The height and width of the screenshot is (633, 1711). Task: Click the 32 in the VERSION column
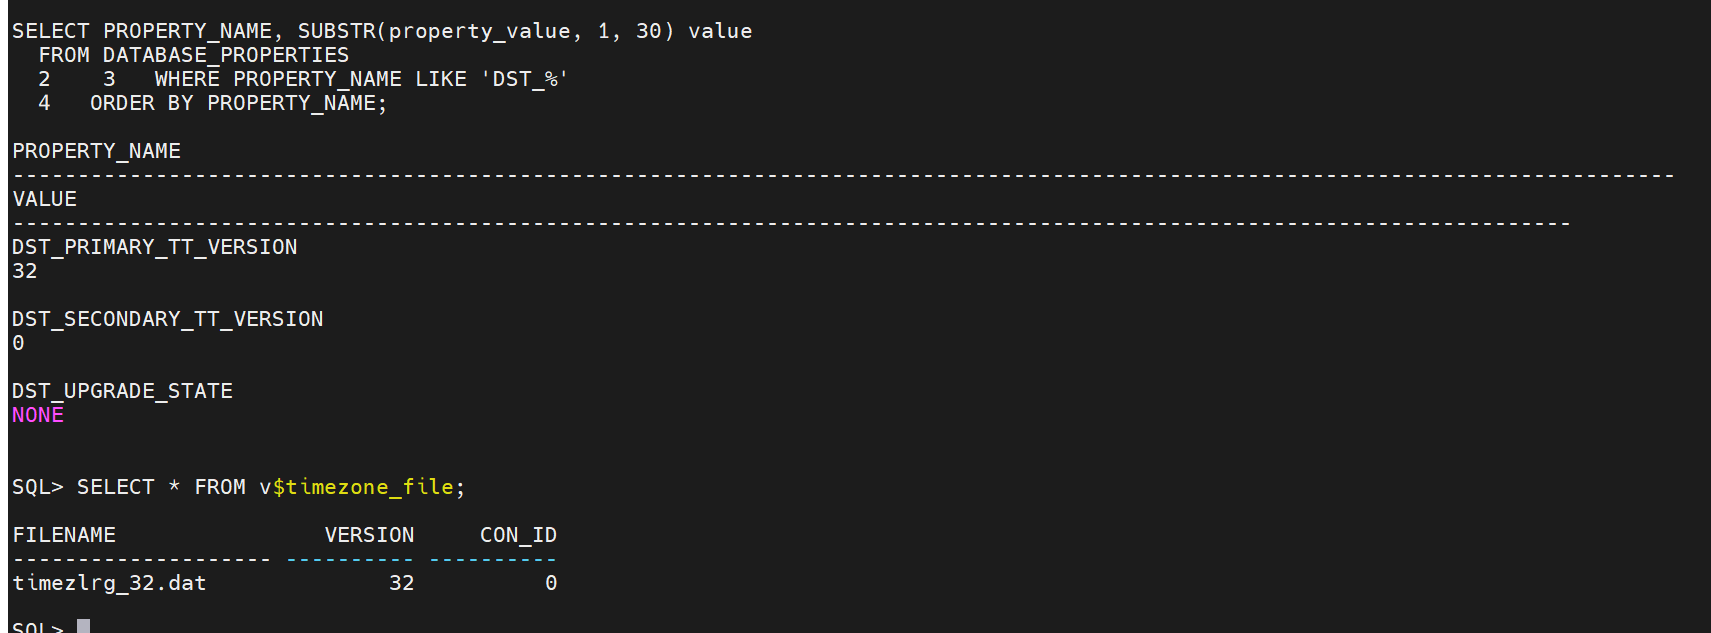click(401, 583)
